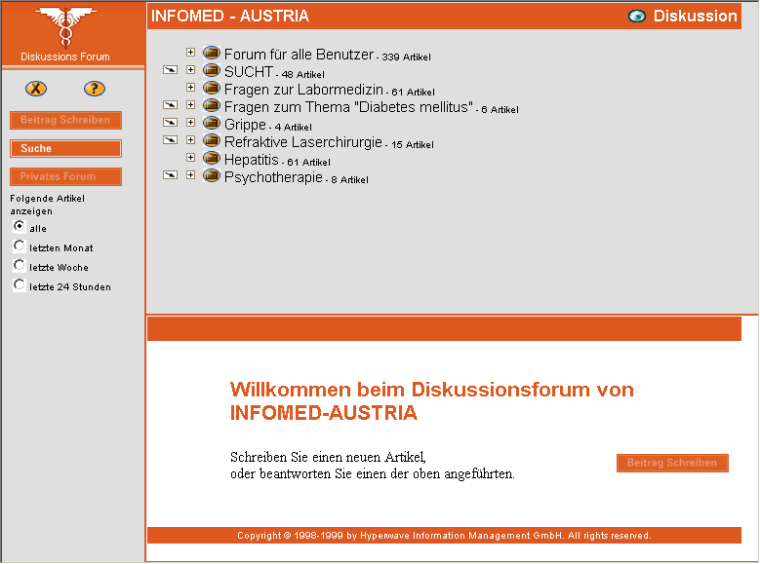
Task: Expand the SUCHT forum plus box
Action: point(190,70)
